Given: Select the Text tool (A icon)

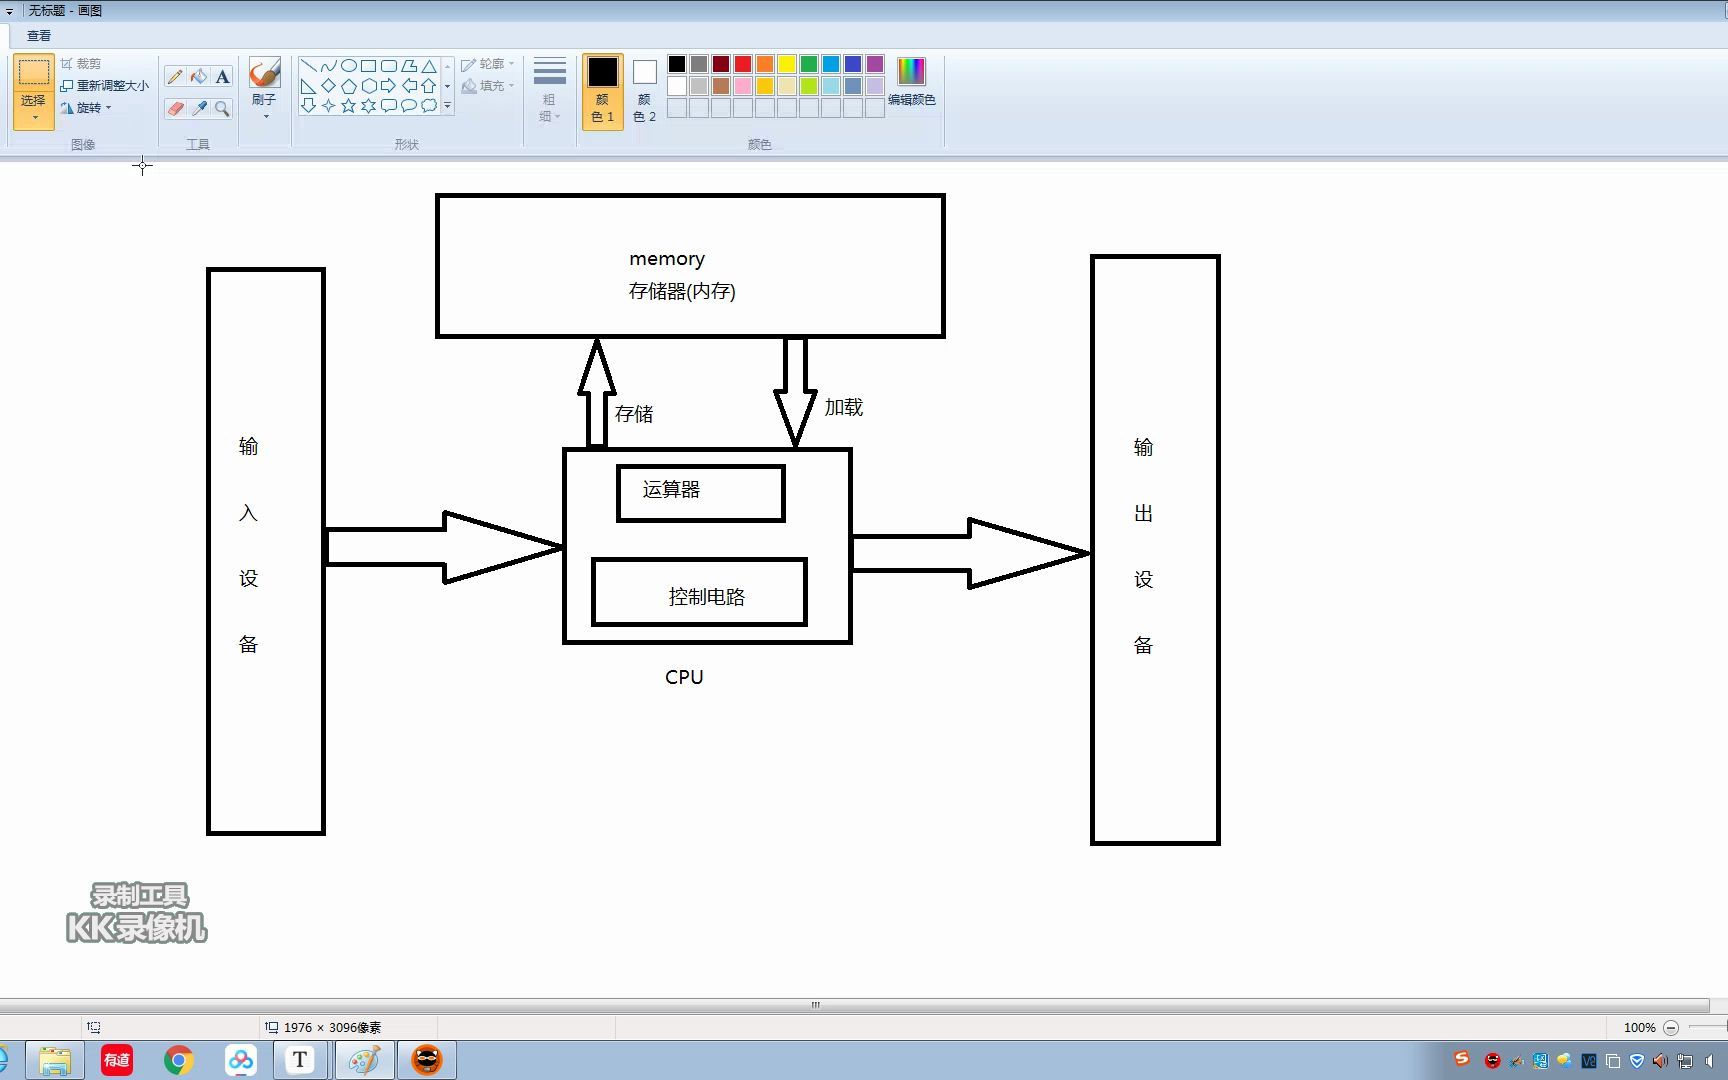Looking at the screenshot, I should pyautogui.click(x=222, y=77).
